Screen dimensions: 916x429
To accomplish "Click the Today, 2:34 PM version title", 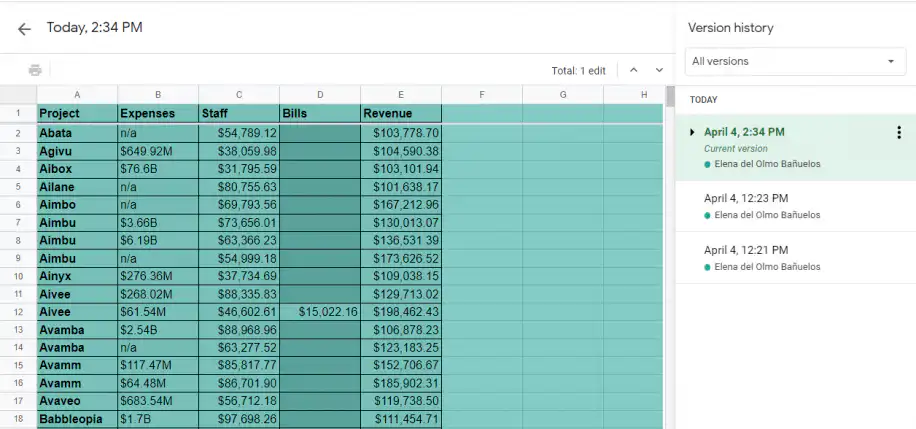I will 95,27.
